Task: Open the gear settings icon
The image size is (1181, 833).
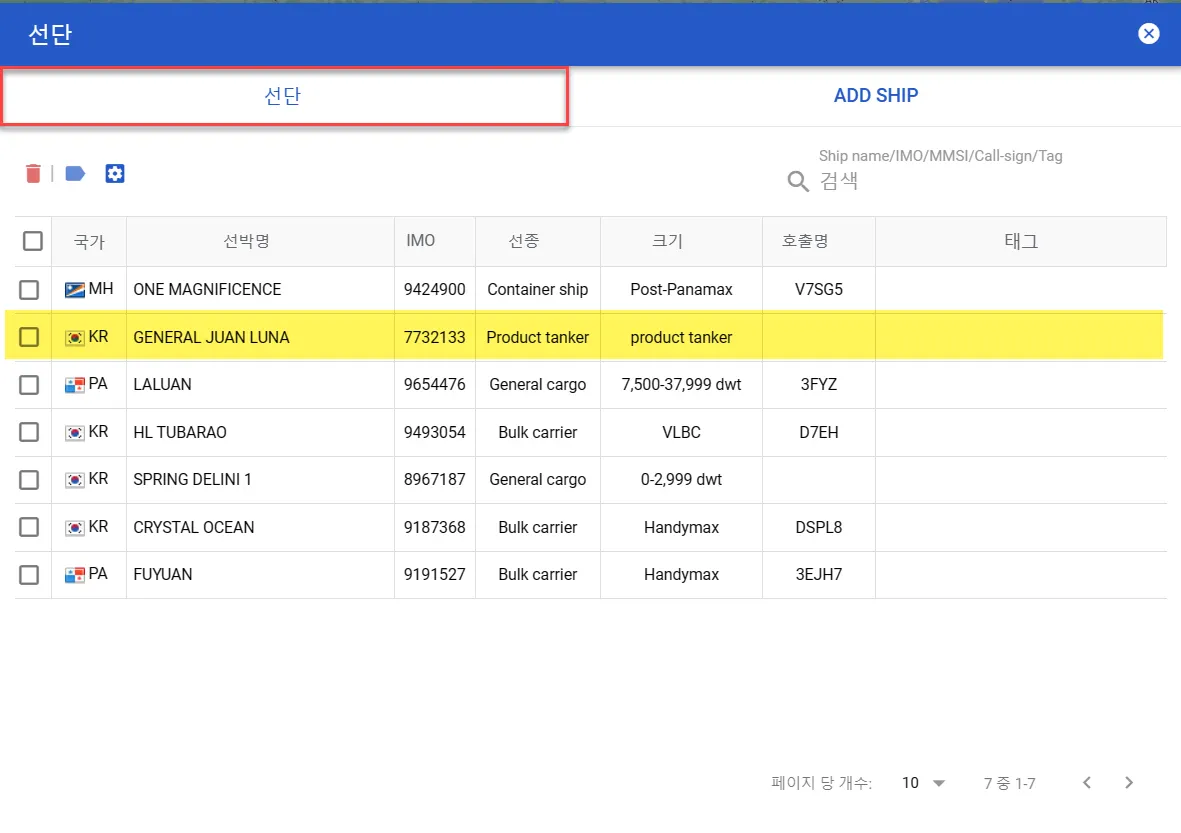Action: [115, 174]
